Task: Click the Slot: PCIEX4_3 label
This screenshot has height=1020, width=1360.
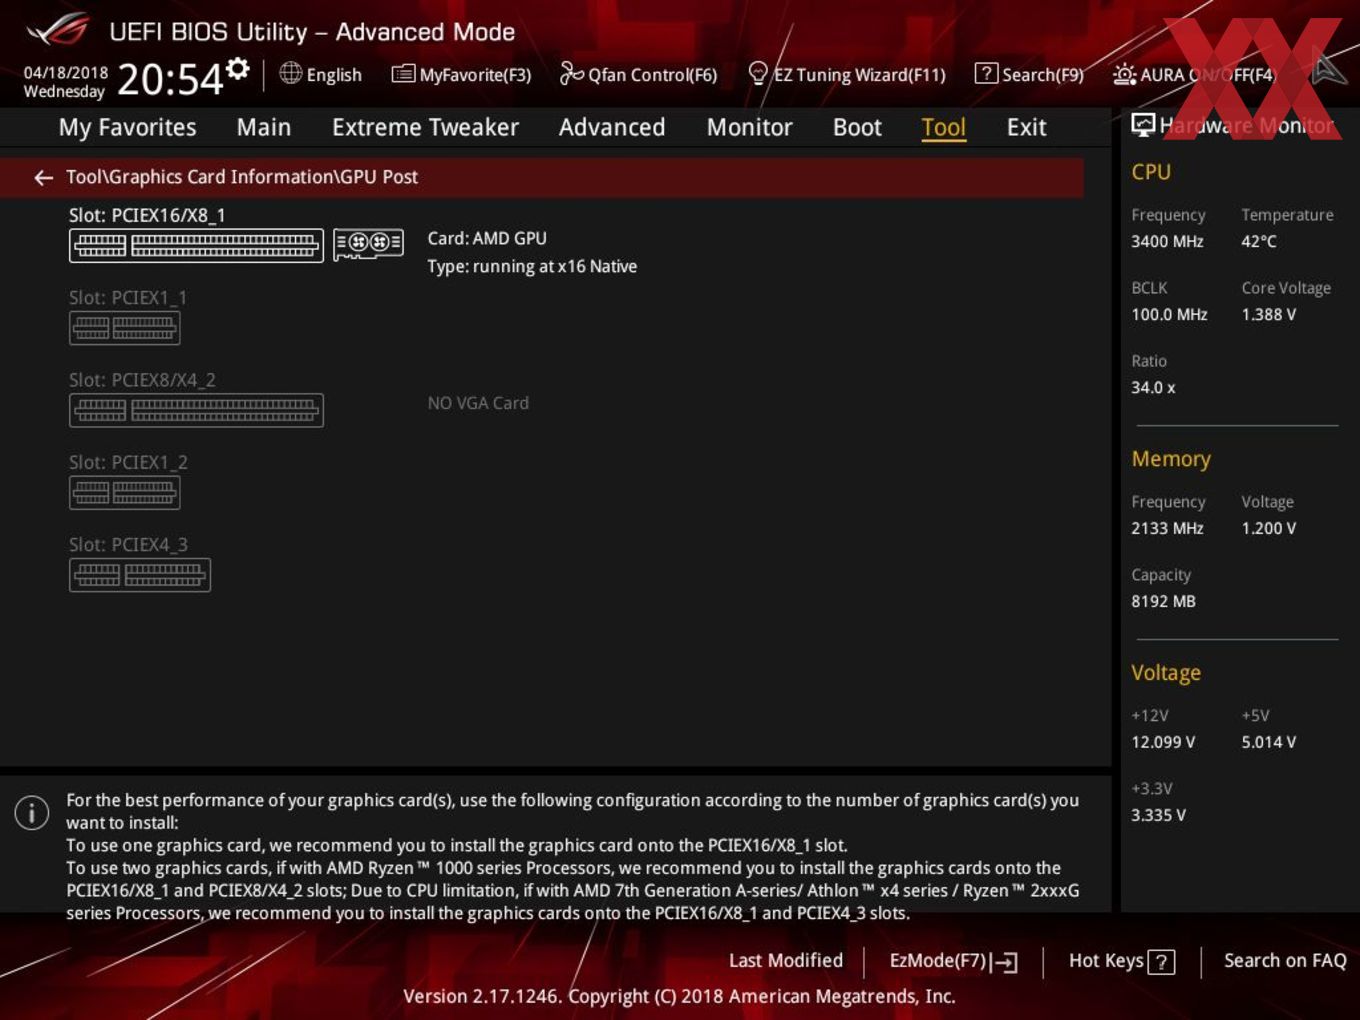Action: coord(128,544)
